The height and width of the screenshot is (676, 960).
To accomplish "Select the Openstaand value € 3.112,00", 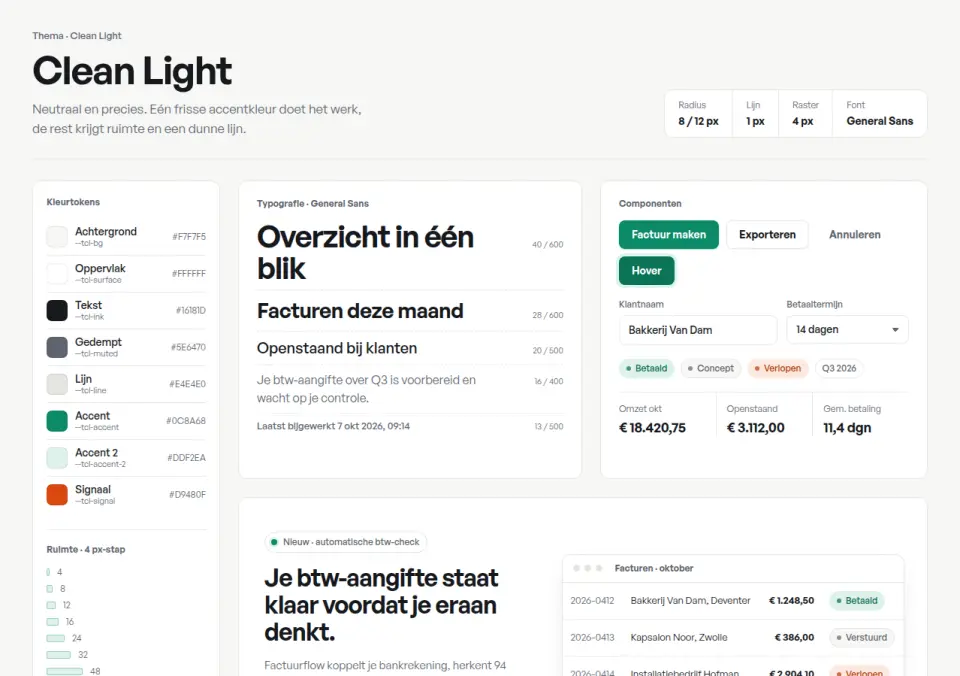I will (756, 428).
